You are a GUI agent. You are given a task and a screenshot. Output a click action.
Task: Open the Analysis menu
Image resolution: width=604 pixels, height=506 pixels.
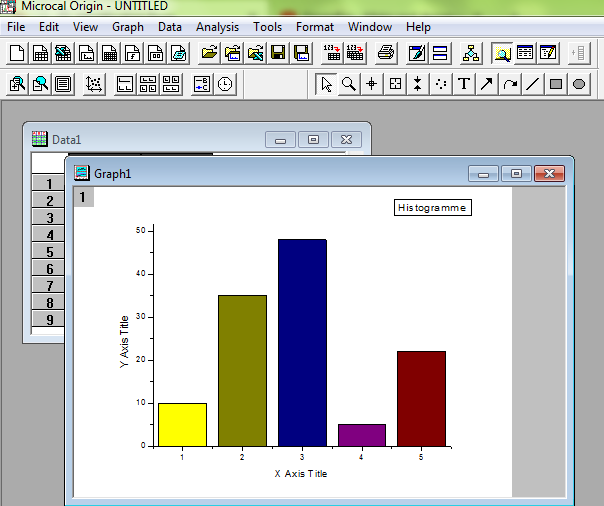tap(217, 27)
